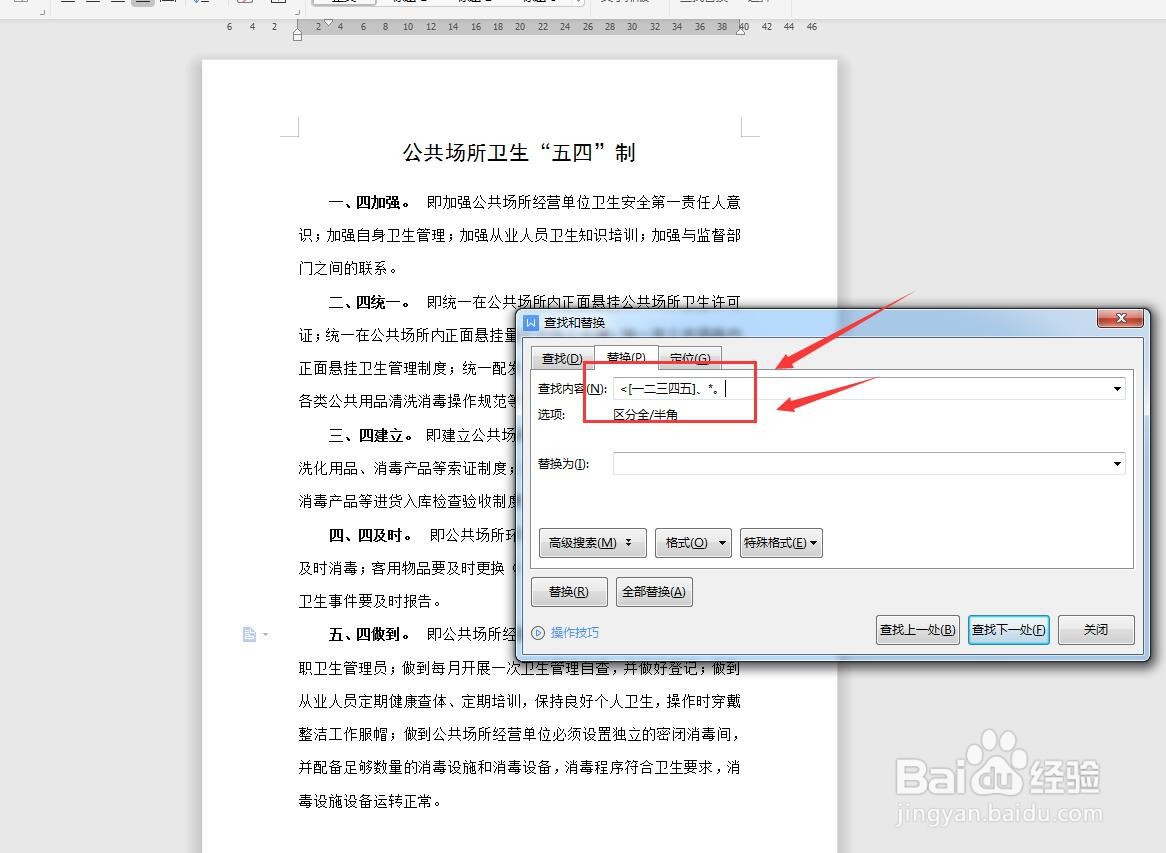The height and width of the screenshot is (853, 1166).
Task: Click the page icon in the document's left margin
Action: [x=249, y=634]
